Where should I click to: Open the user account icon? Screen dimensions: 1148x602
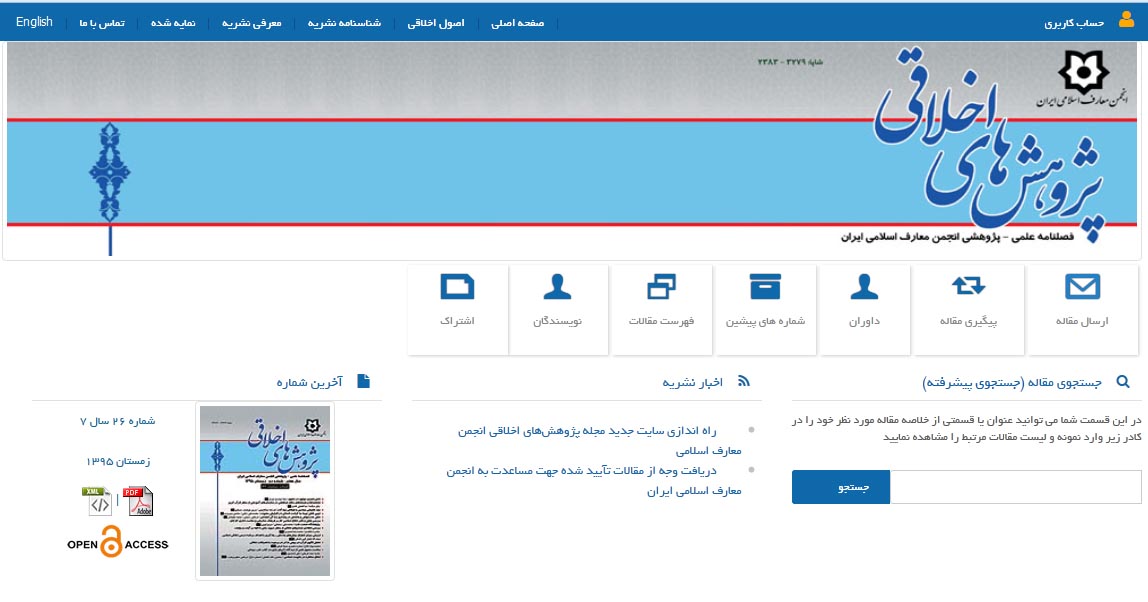[x=1126, y=21]
